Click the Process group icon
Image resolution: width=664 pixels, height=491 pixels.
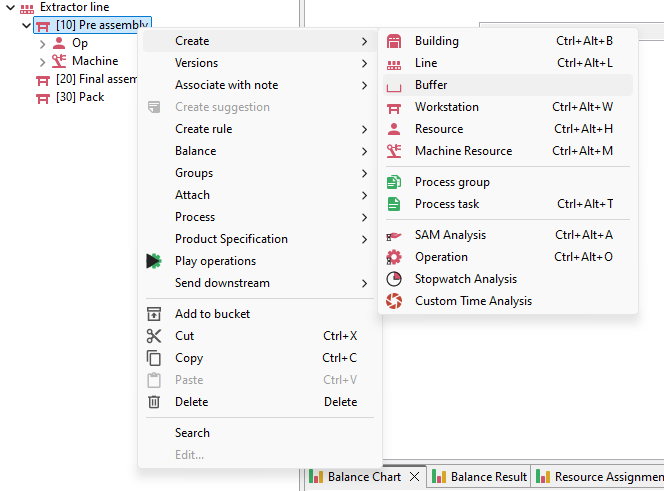(394, 182)
